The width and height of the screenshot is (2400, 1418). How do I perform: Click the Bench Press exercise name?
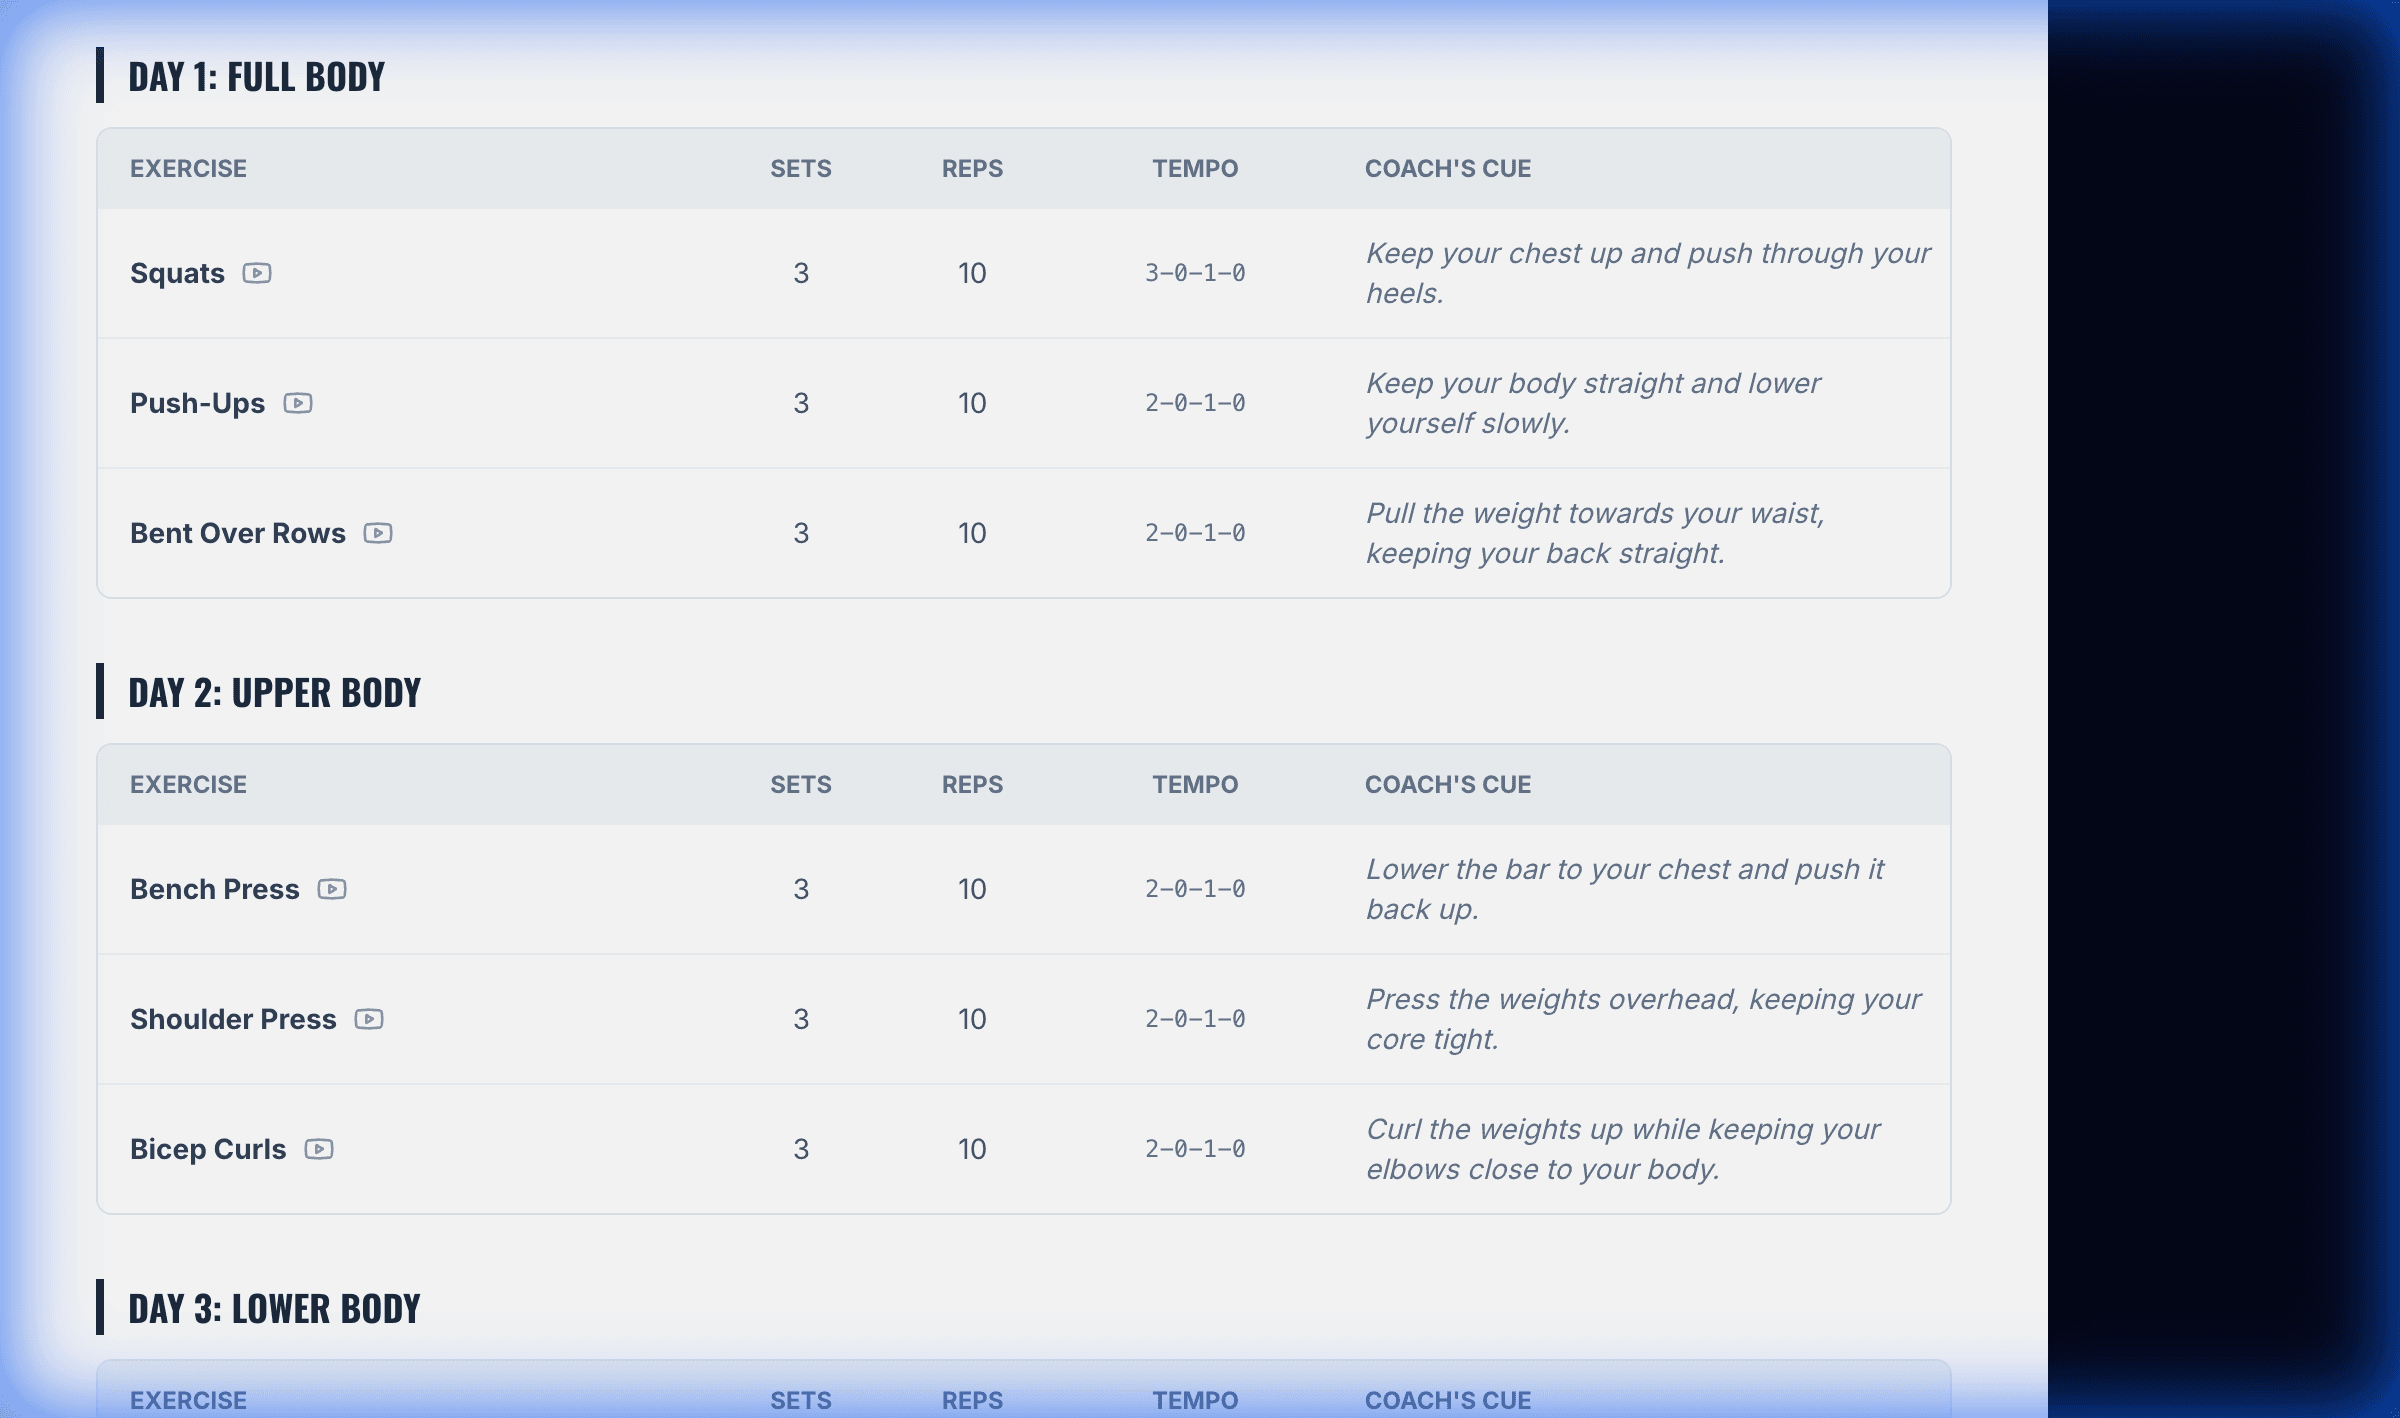pyautogui.click(x=214, y=889)
